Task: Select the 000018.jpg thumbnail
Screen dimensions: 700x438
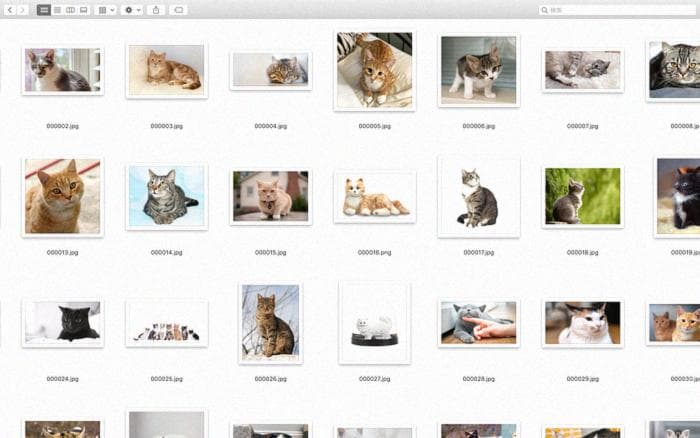Action: (x=583, y=196)
